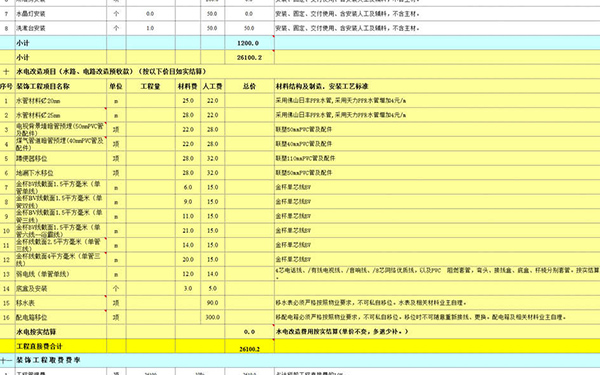Select material cost 14.0 in row 11
The height and width of the screenshot is (375, 600).
(x=188, y=245)
